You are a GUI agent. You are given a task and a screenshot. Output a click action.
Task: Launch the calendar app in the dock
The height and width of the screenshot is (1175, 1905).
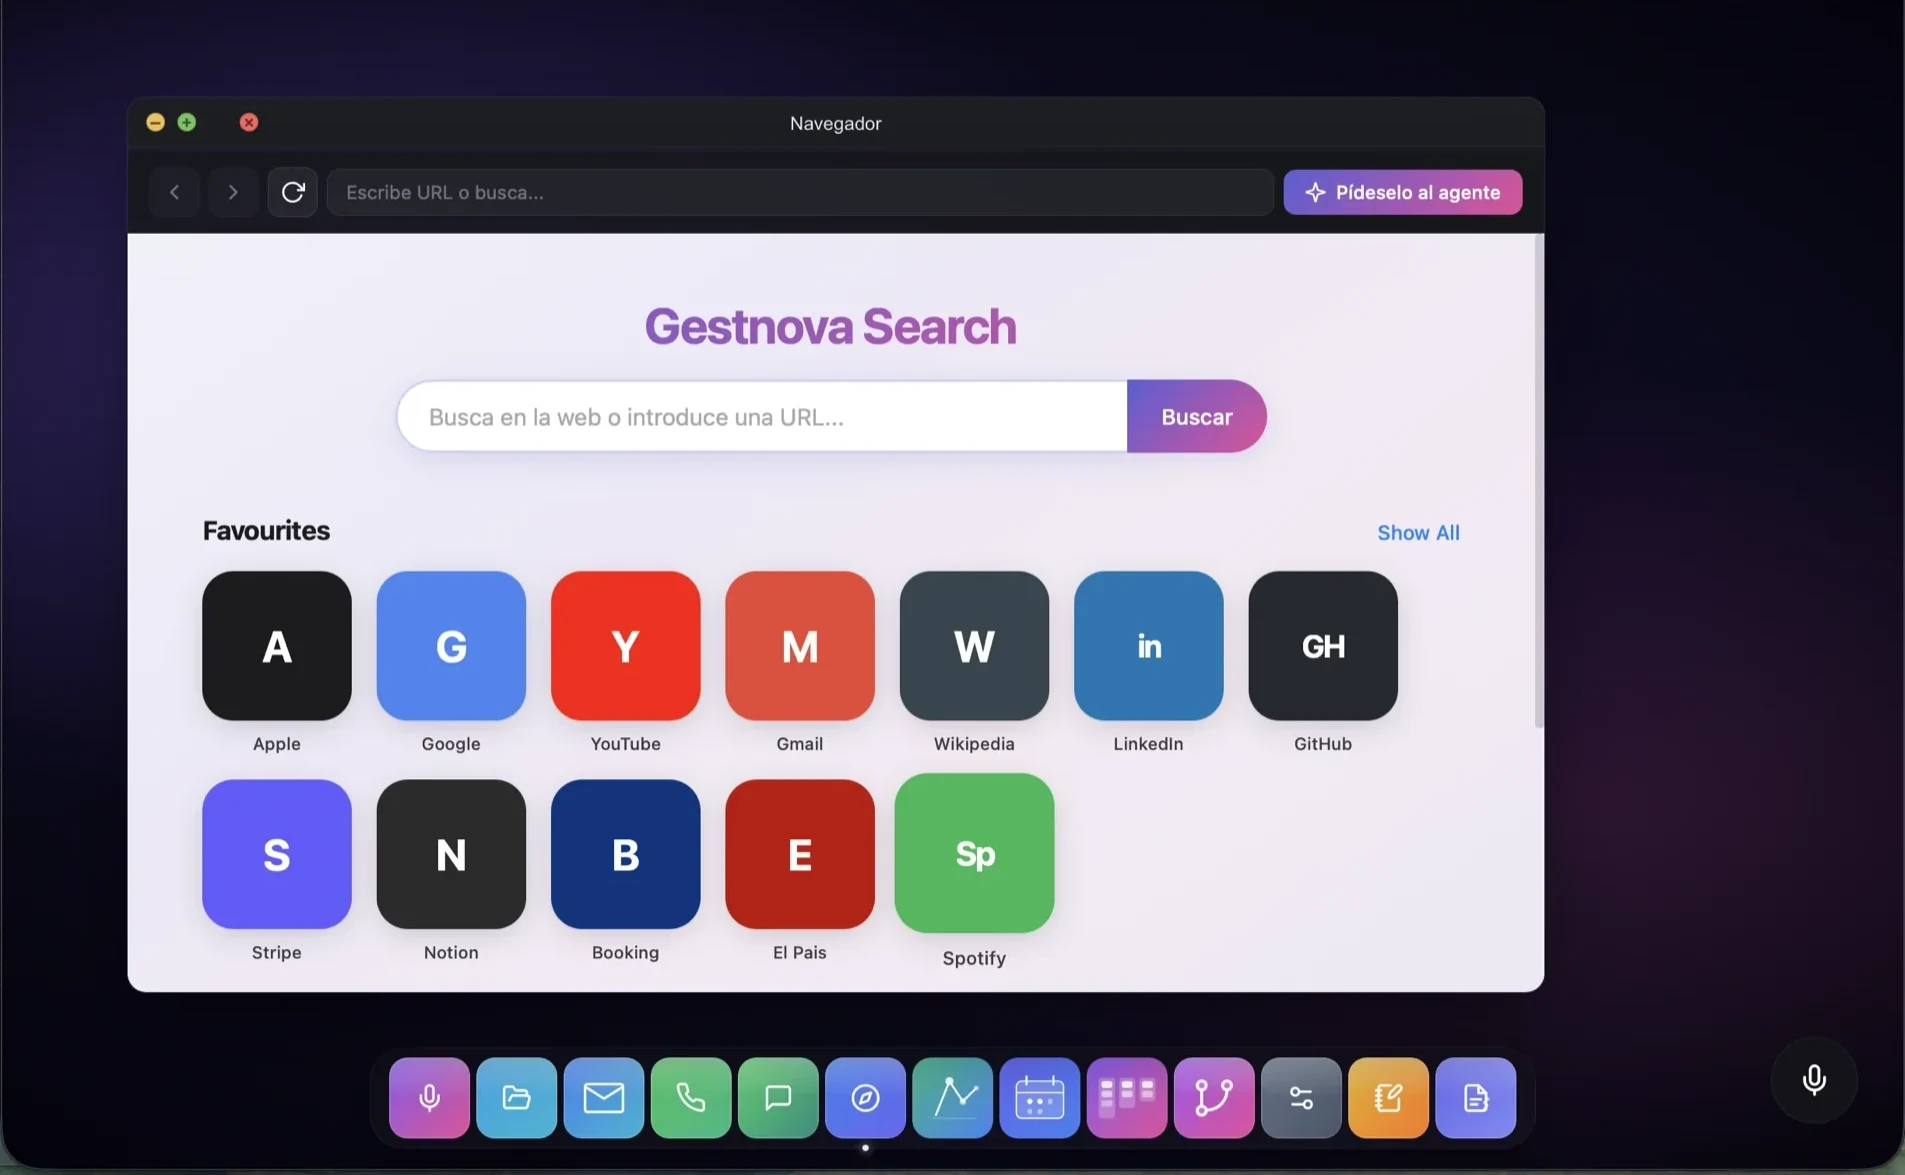pos(1040,1098)
